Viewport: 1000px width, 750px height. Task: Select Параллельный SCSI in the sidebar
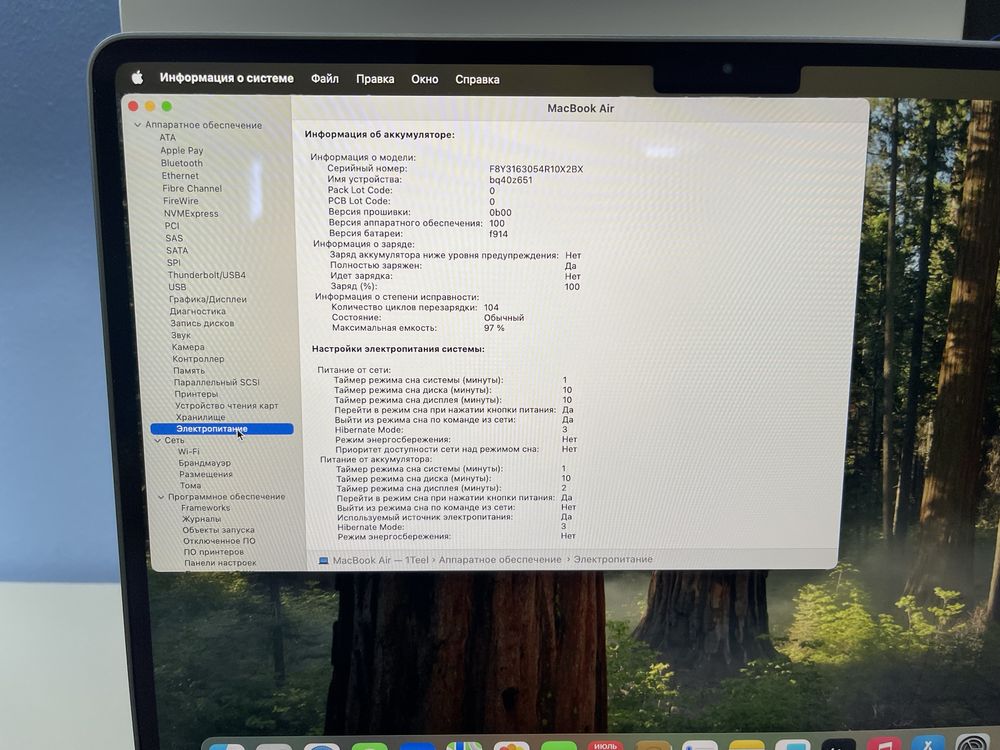tap(217, 382)
